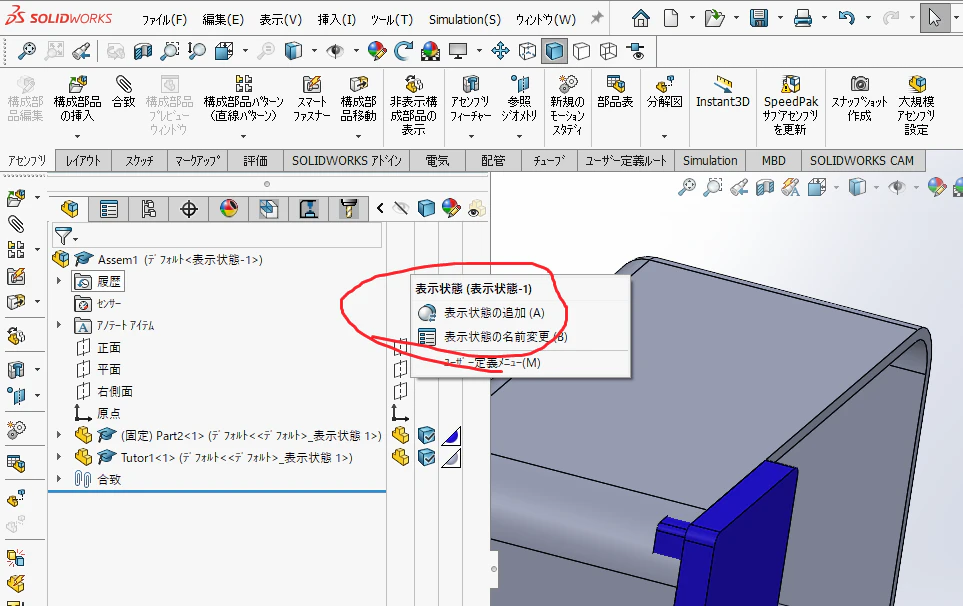Toggle display mode for Tutor1 row
Viewport: 963px width, 606px height.
[x=426, y=457]
